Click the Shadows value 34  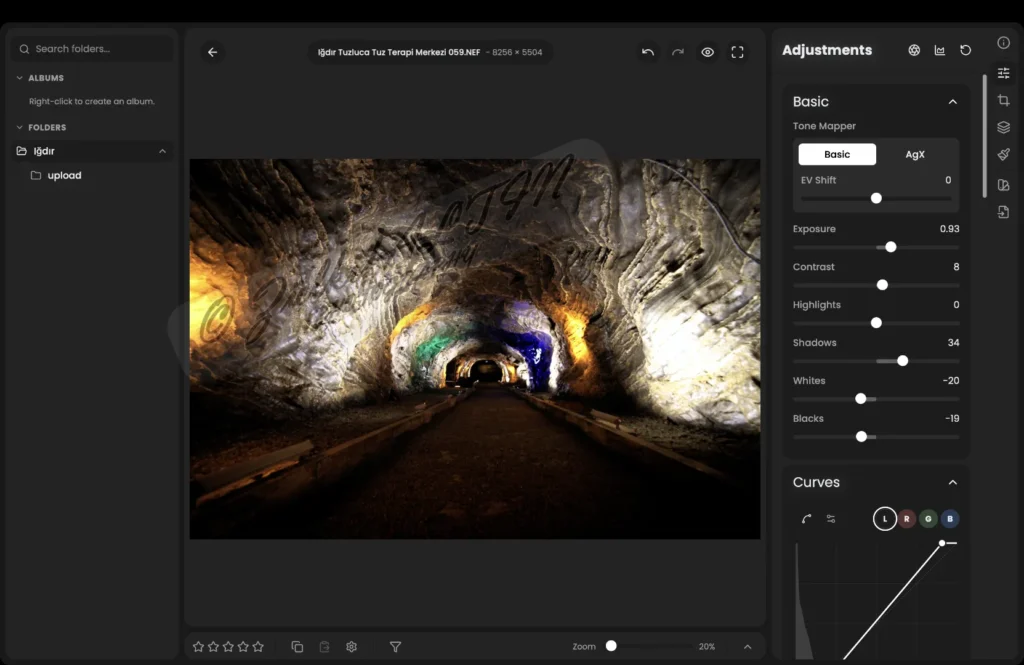point(953,342)
